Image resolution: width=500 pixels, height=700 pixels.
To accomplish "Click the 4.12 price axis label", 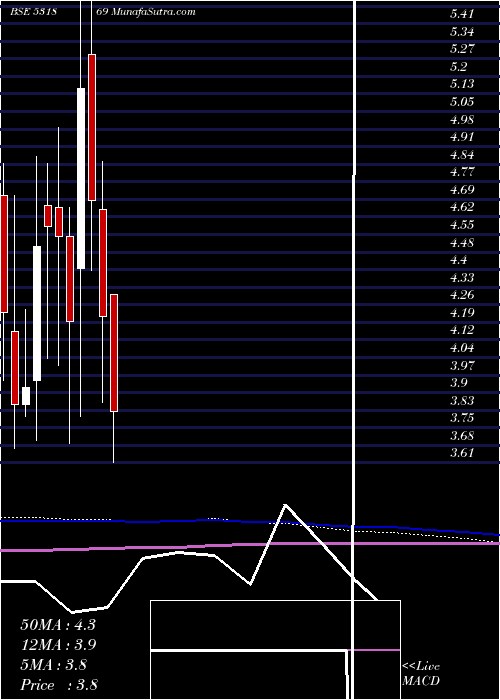I will pos(462,331).
